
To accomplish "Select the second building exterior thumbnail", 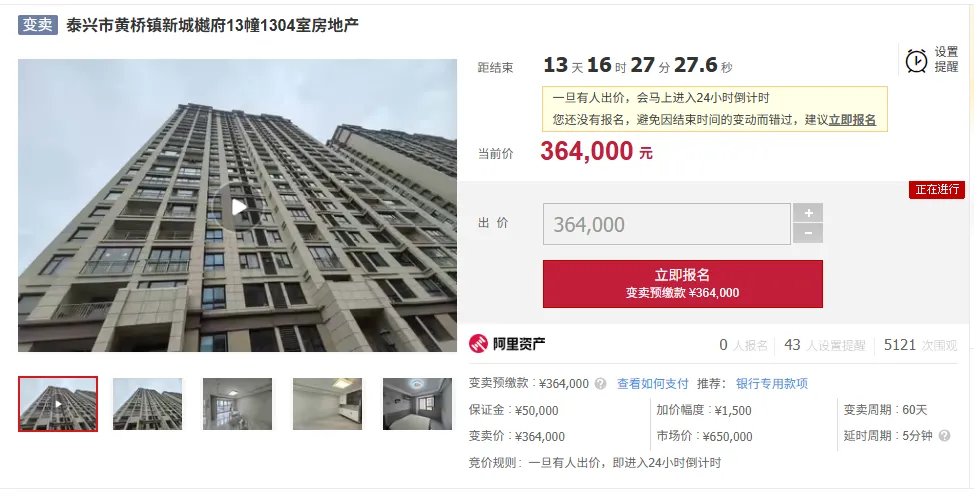I will click(148, 404).
